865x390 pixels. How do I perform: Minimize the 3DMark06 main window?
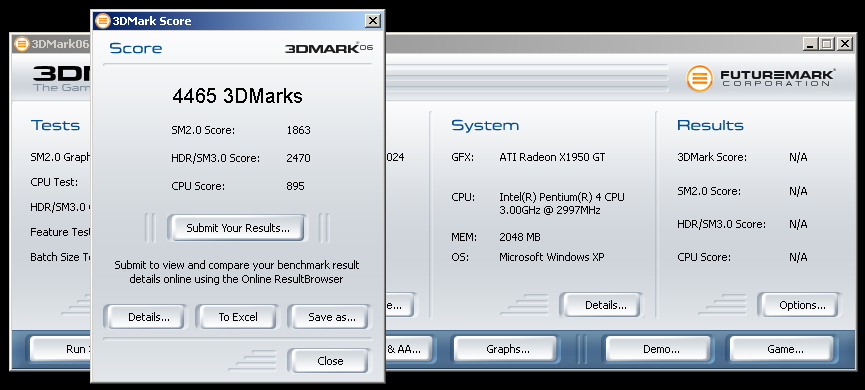coord(809,44)
